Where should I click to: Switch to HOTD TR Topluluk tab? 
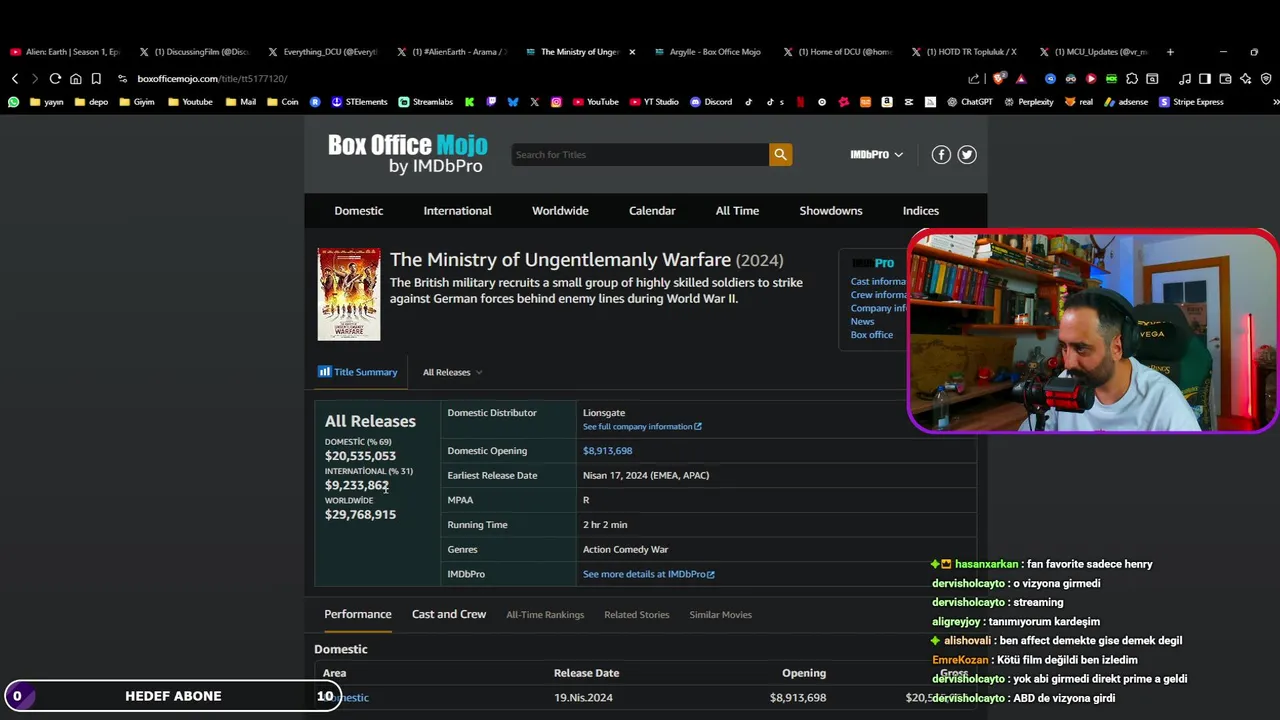(x=963, y=52)
